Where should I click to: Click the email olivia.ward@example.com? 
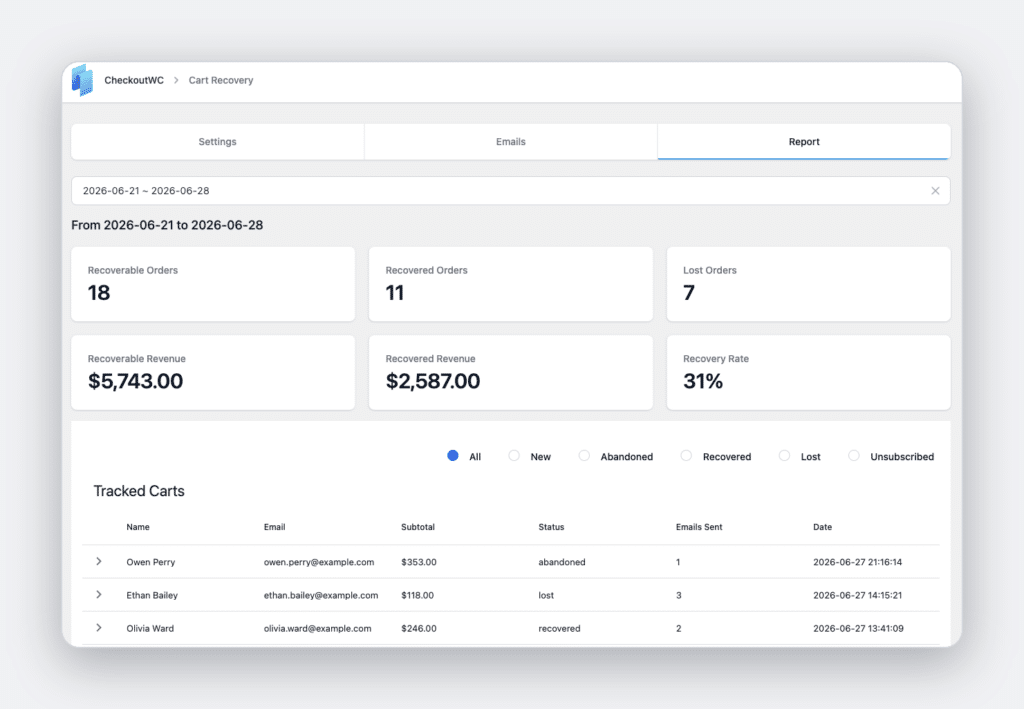point(317,629)
